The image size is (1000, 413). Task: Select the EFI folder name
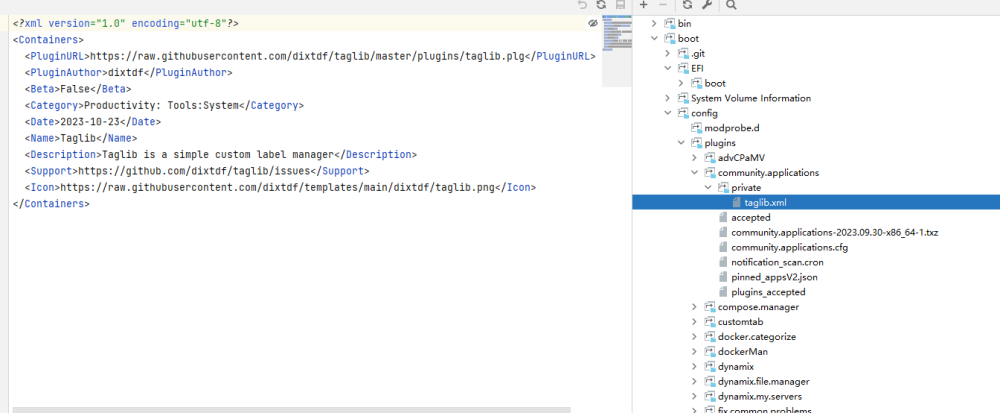point(698,68)
